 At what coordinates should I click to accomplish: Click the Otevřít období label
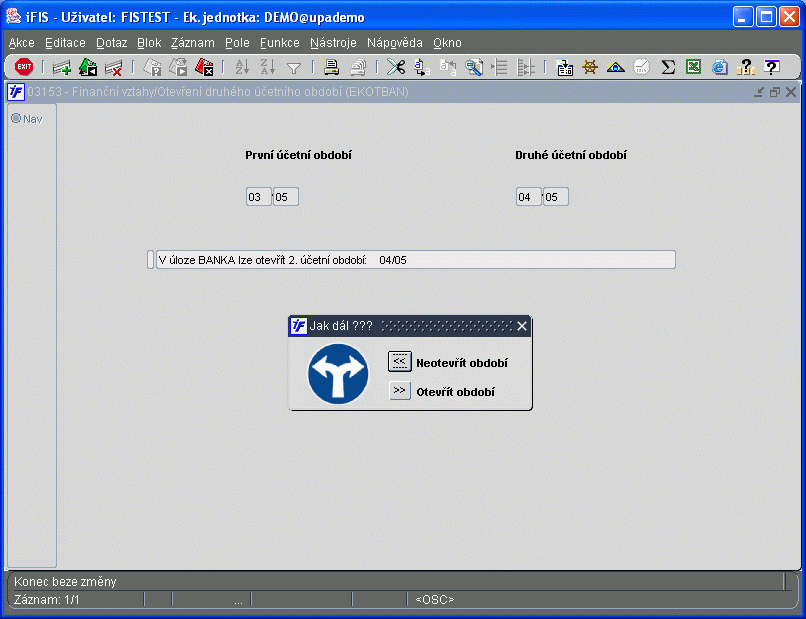pos(455,392)
